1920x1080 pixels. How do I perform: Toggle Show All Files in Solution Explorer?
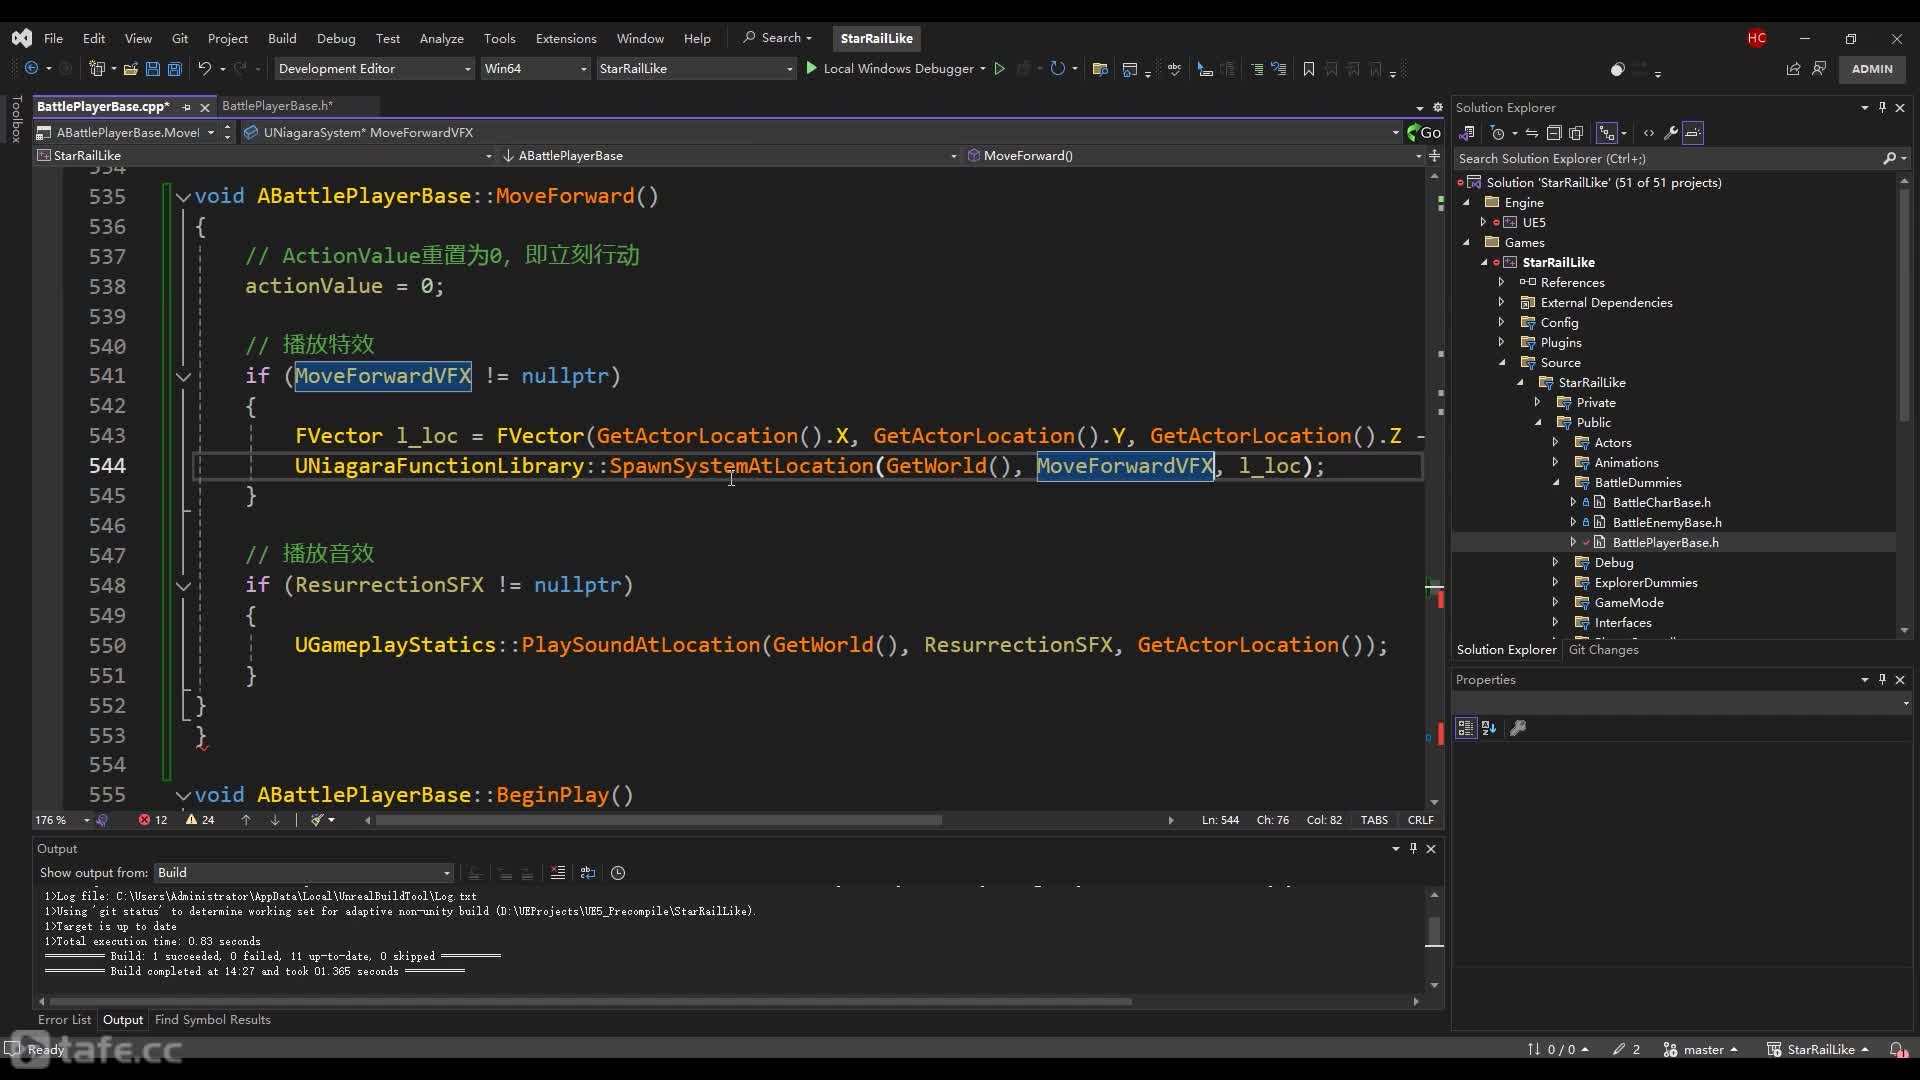pos(1576,133)
